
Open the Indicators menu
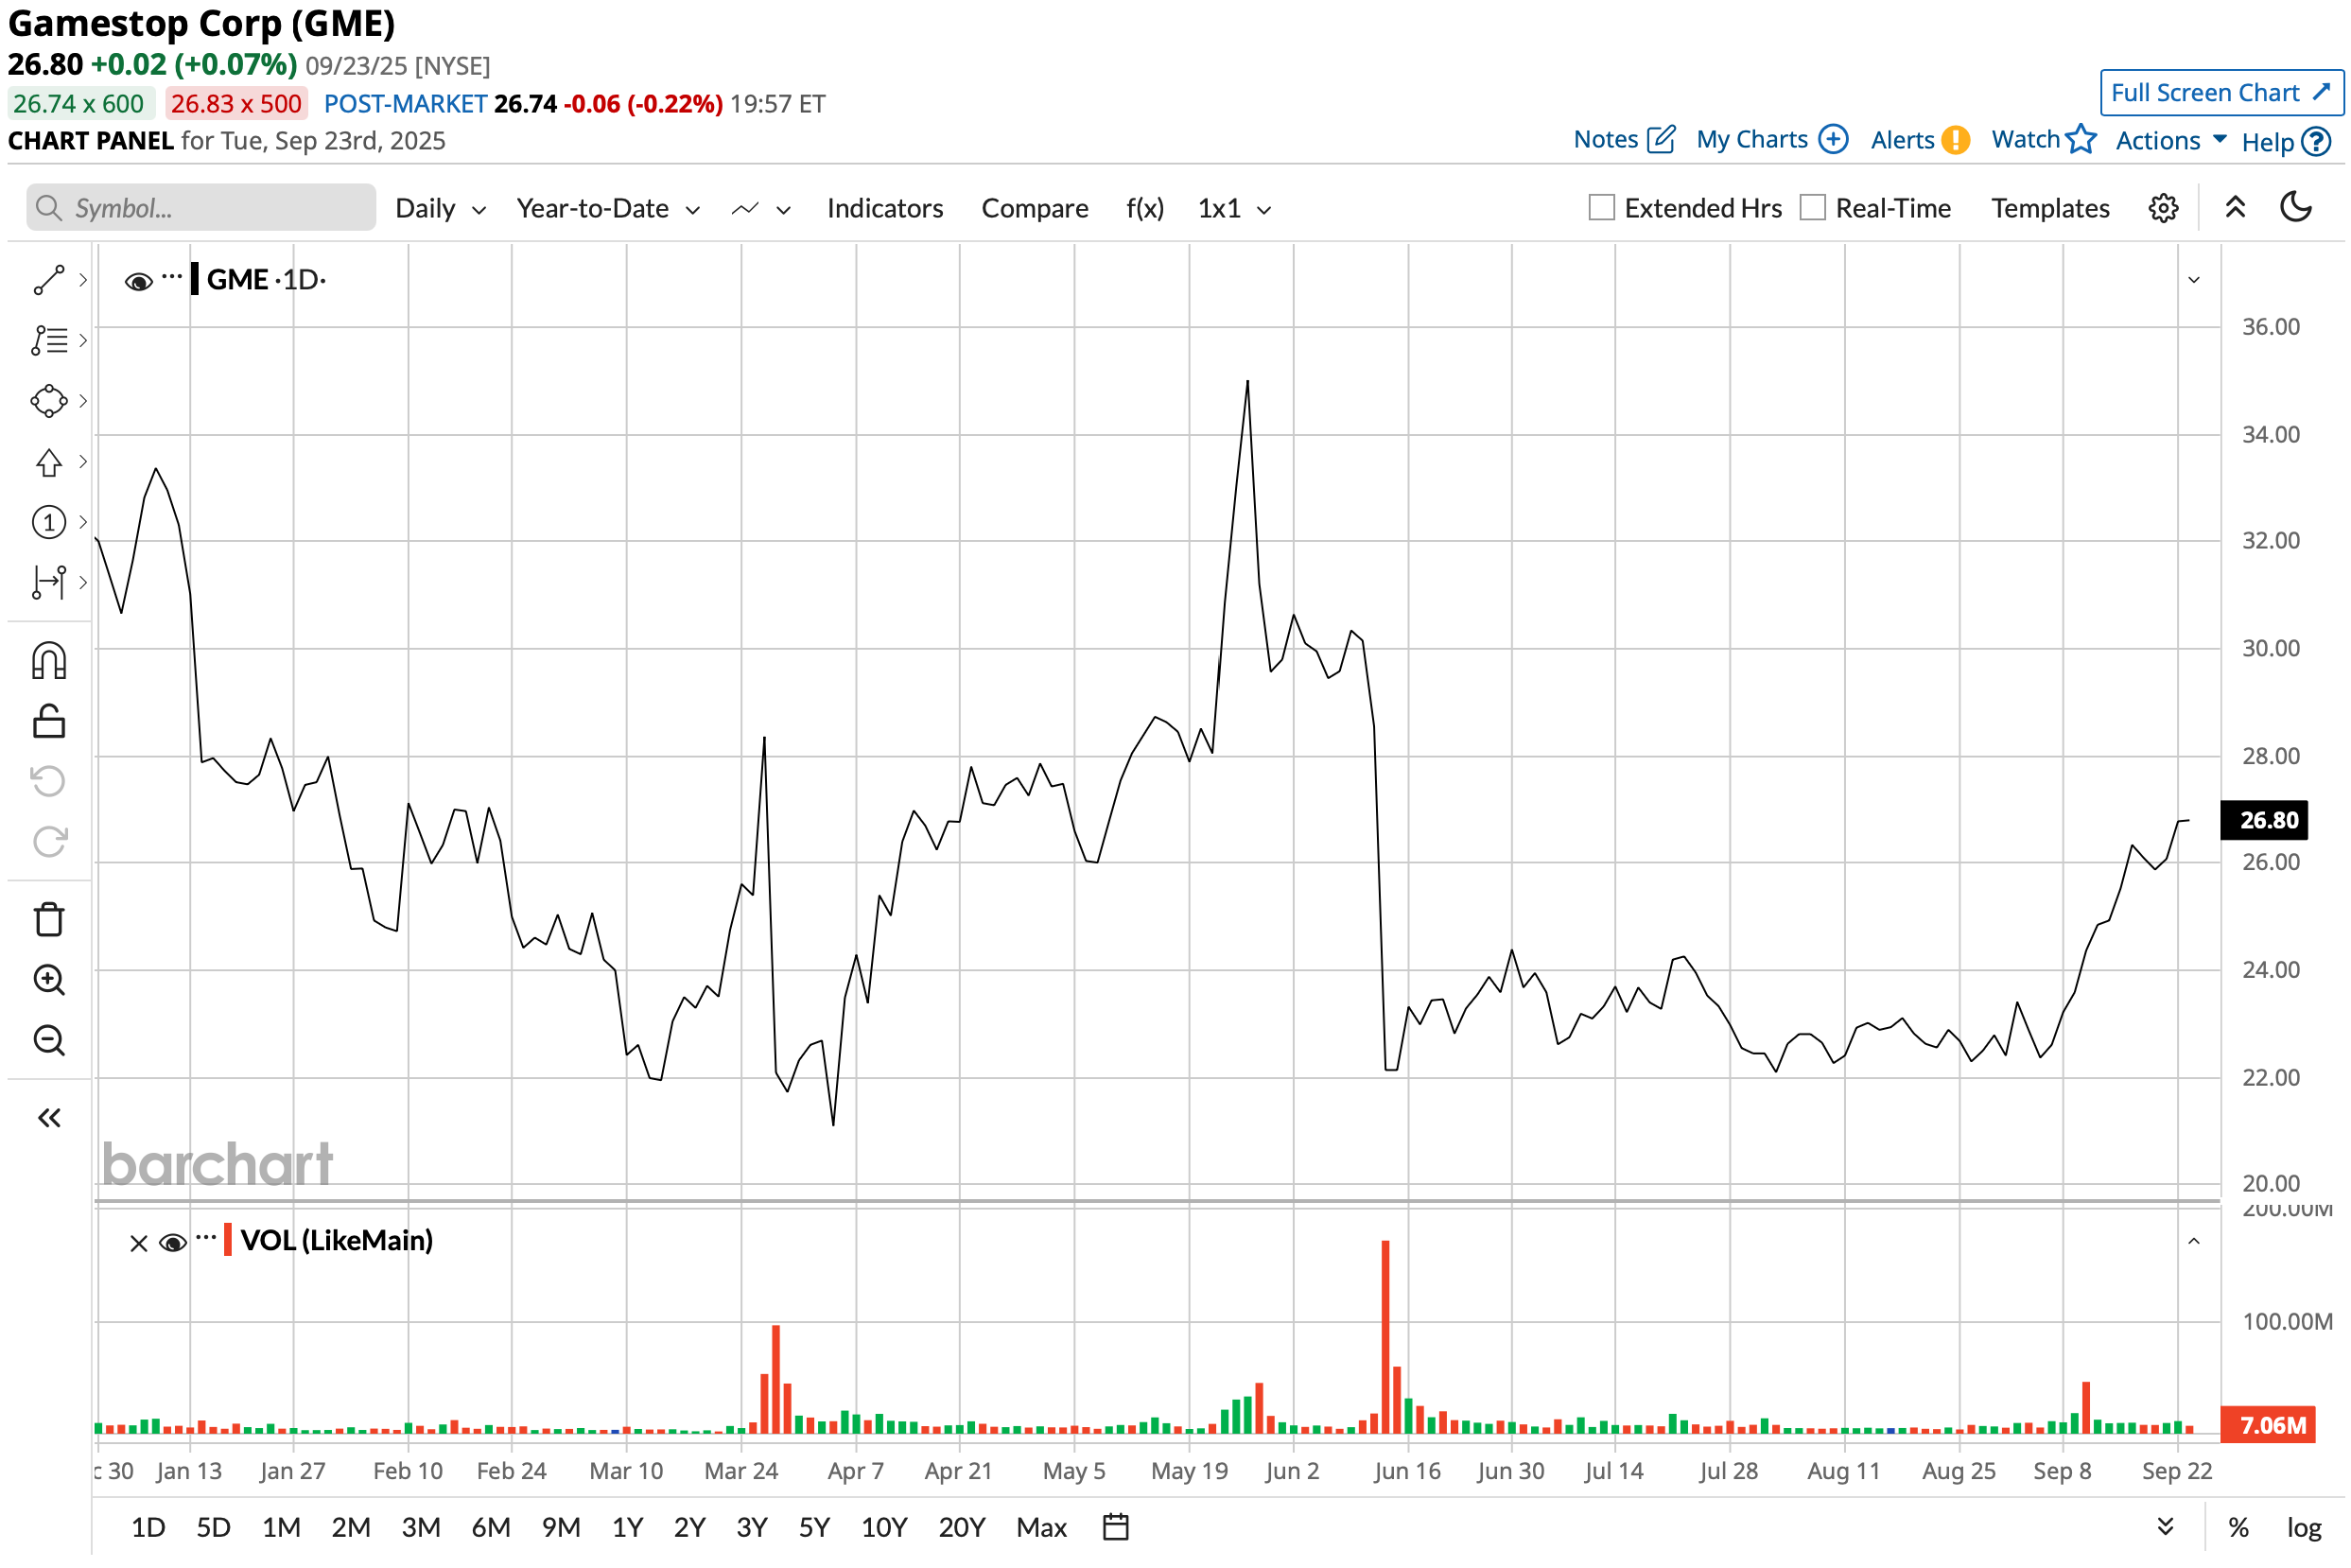coord(884,208)
